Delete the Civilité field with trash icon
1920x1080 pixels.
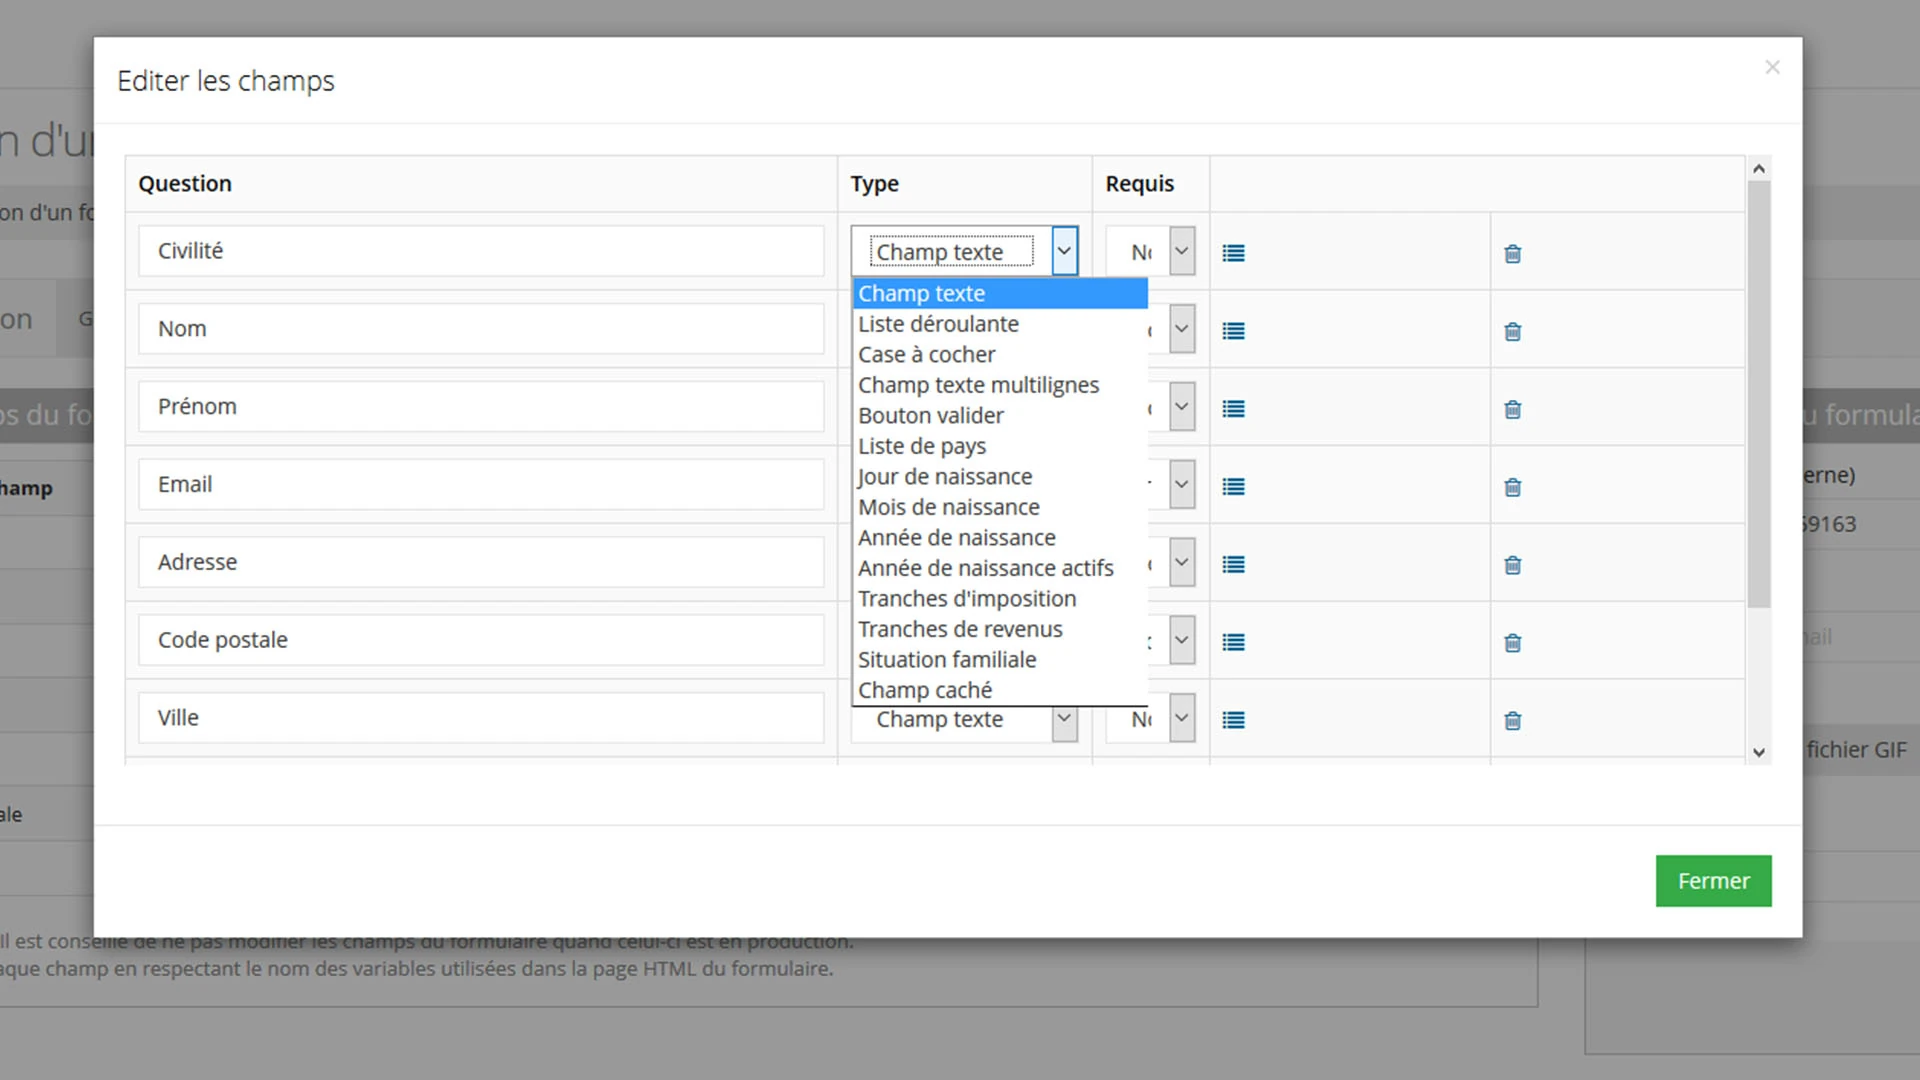[1512, 254]
